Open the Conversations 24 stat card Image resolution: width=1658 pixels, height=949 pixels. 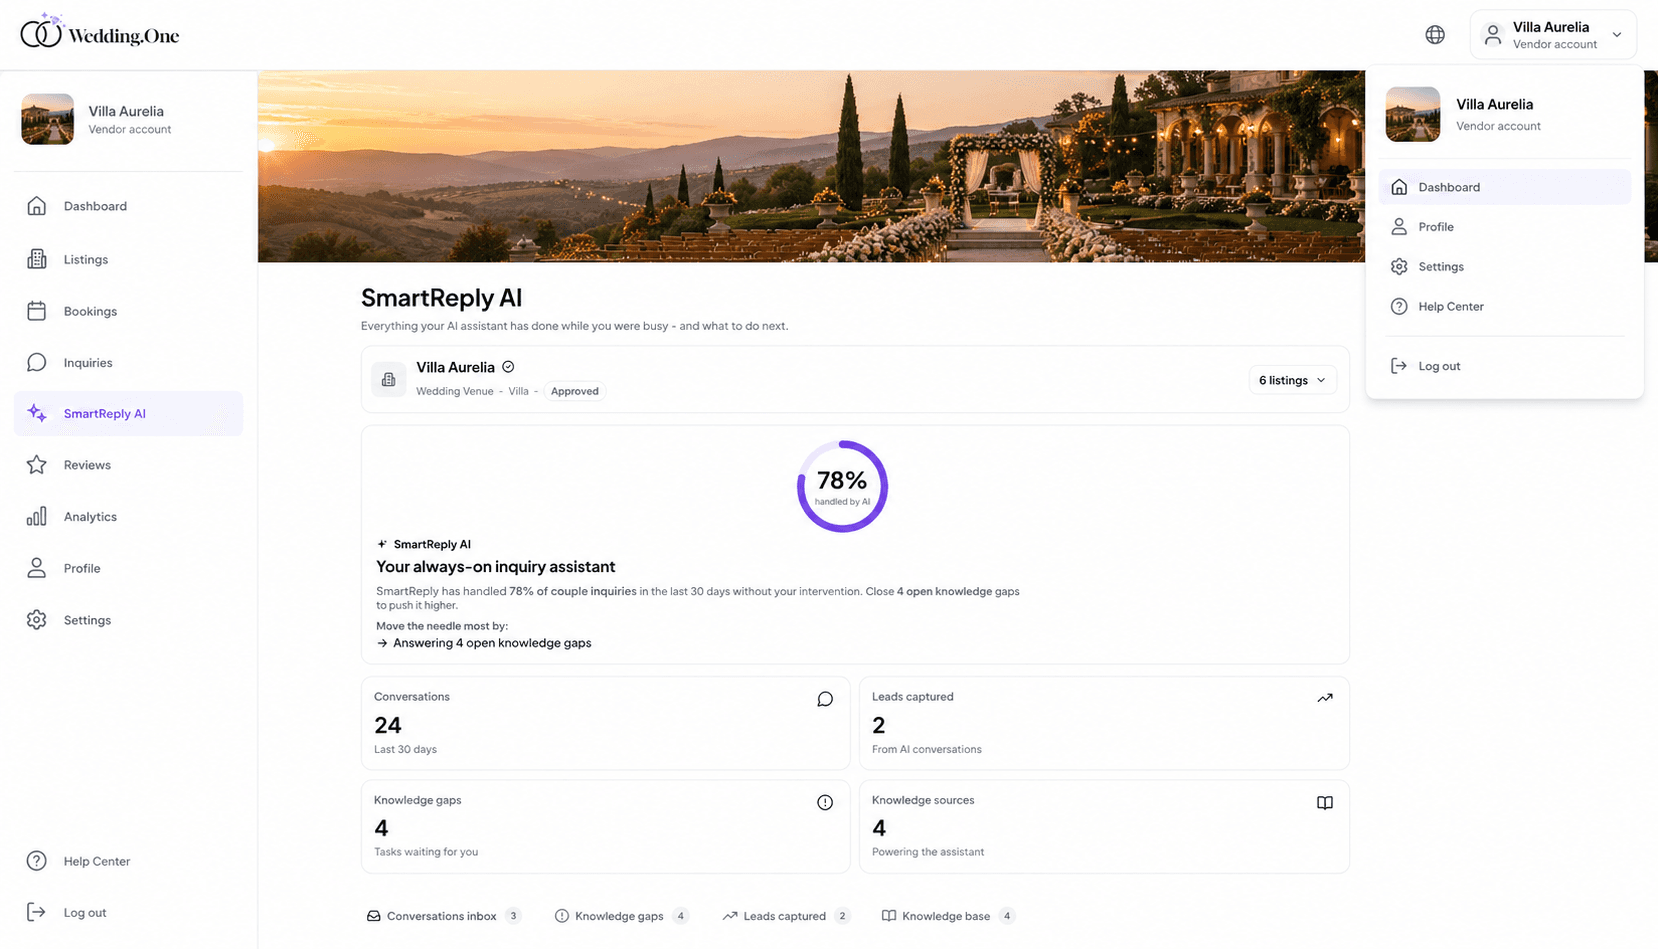pyautogui.click(x=605, y=723)
